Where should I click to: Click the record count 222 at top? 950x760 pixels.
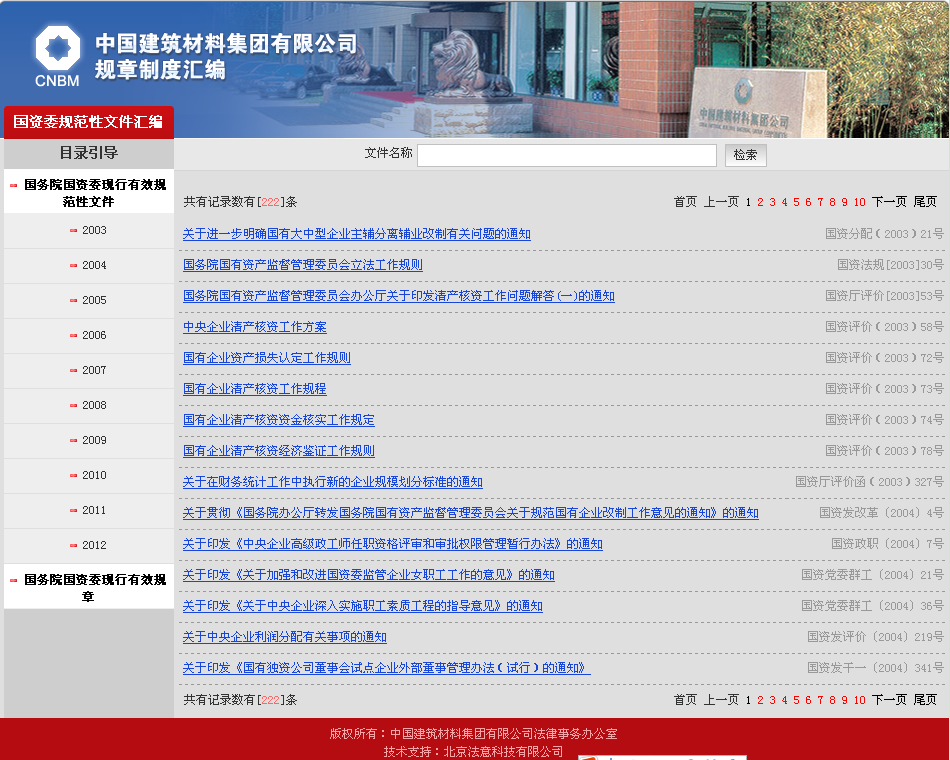click(x=270, y=202)
